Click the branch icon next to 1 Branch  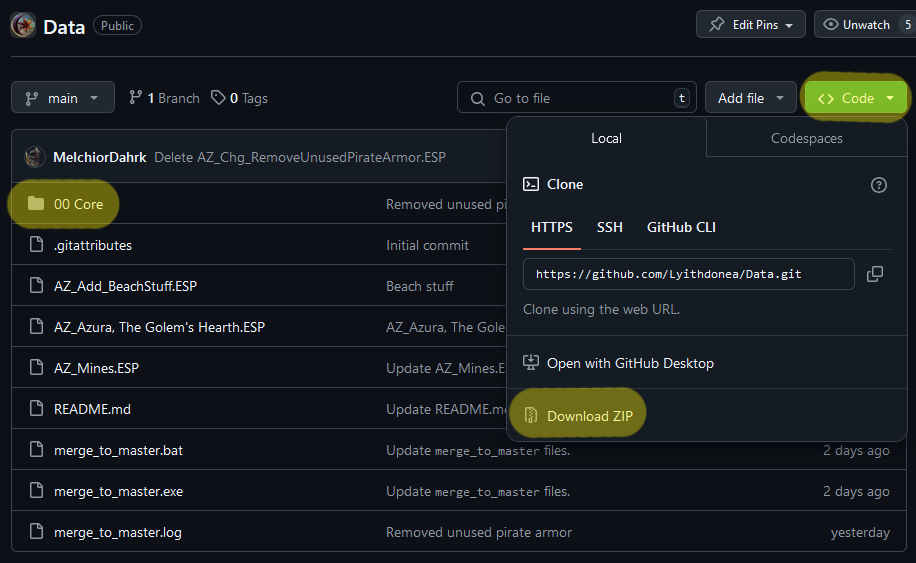(x=136, y=98)
